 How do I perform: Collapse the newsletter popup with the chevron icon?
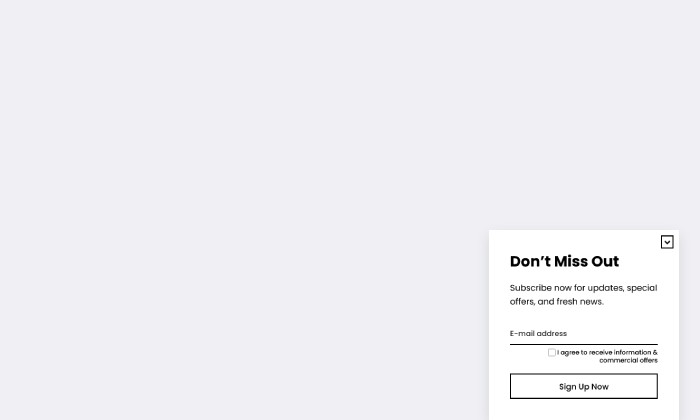[x=667, y=242]
